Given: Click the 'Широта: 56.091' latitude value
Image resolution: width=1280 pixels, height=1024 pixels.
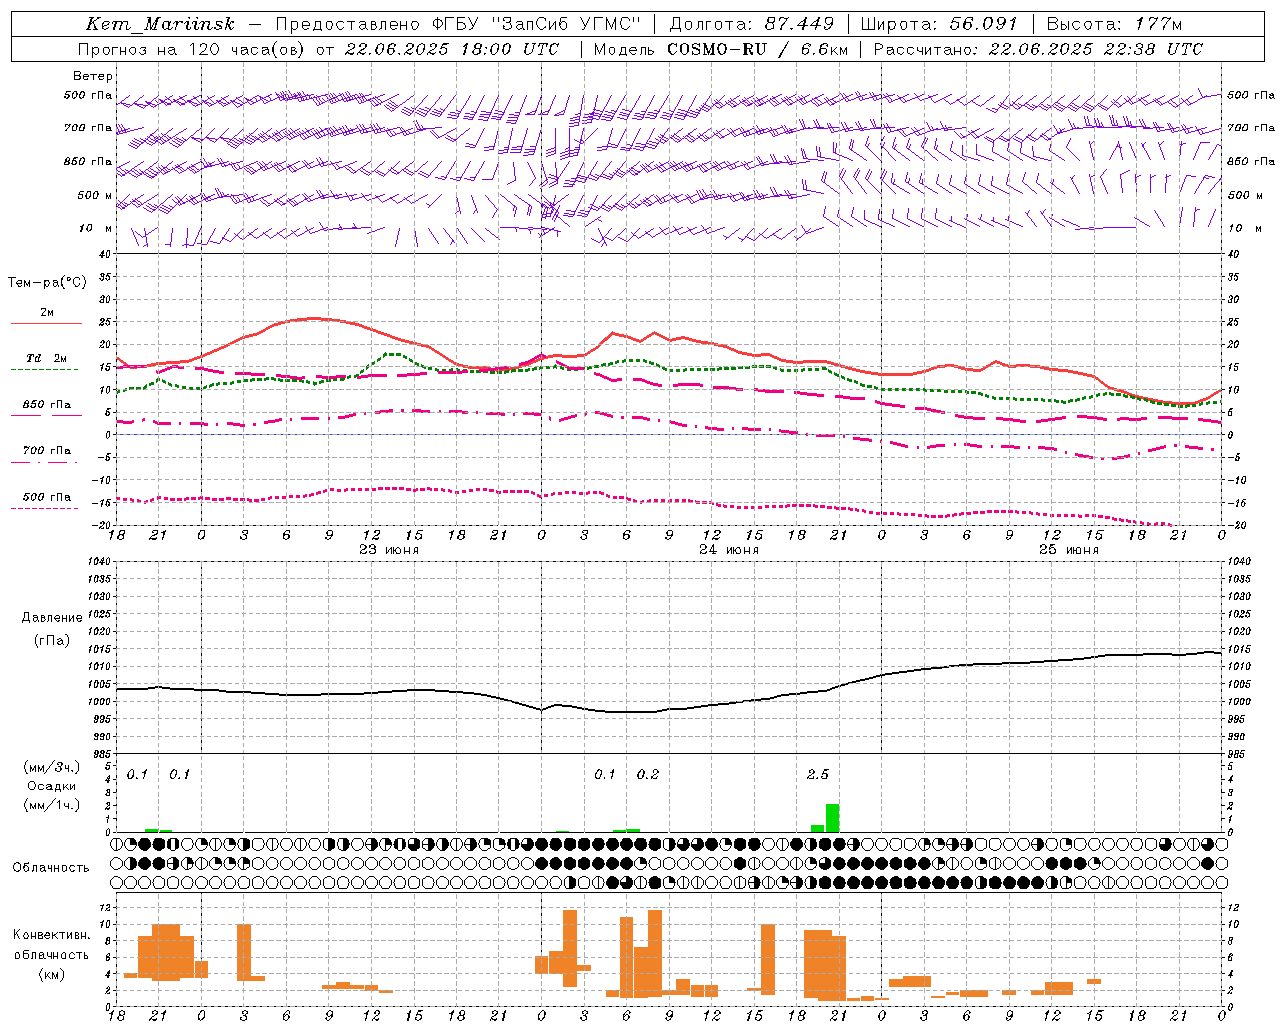Looking at the screenshot, I should tap(939, 24).
